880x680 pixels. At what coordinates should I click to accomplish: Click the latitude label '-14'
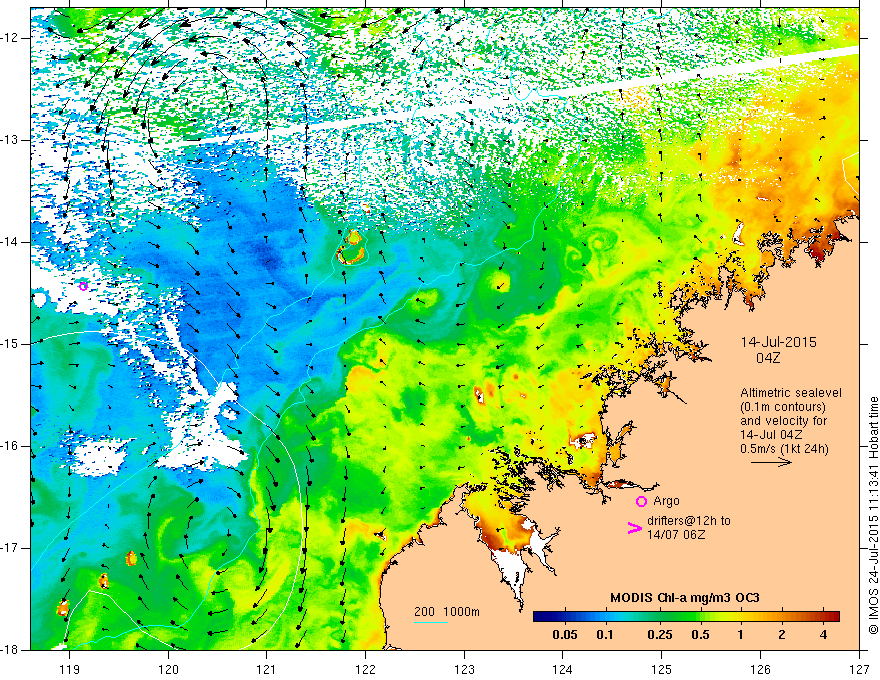click(x=10, y=242)
